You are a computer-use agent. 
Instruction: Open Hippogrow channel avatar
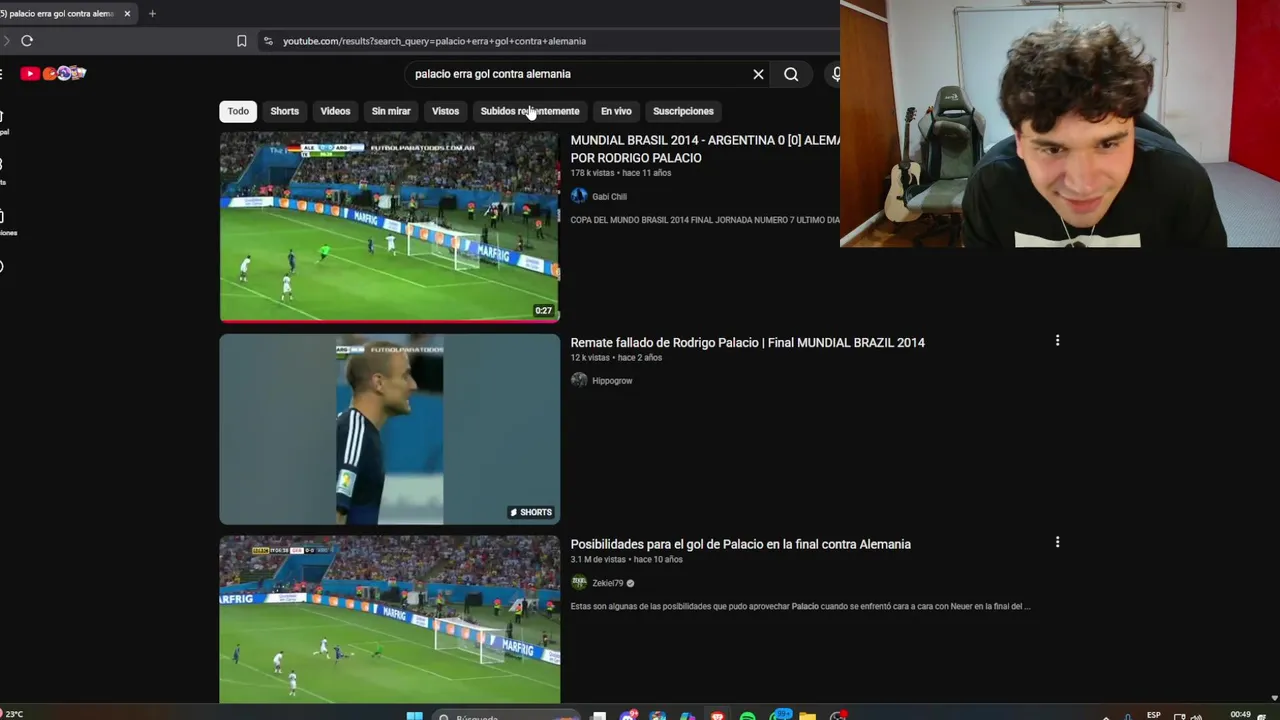[579, 380]
